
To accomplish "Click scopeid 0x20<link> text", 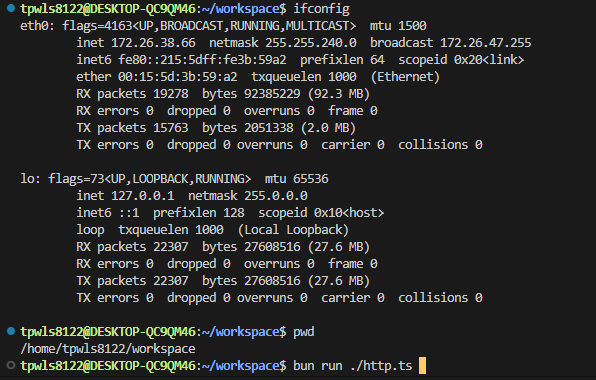I will [461, 60].
